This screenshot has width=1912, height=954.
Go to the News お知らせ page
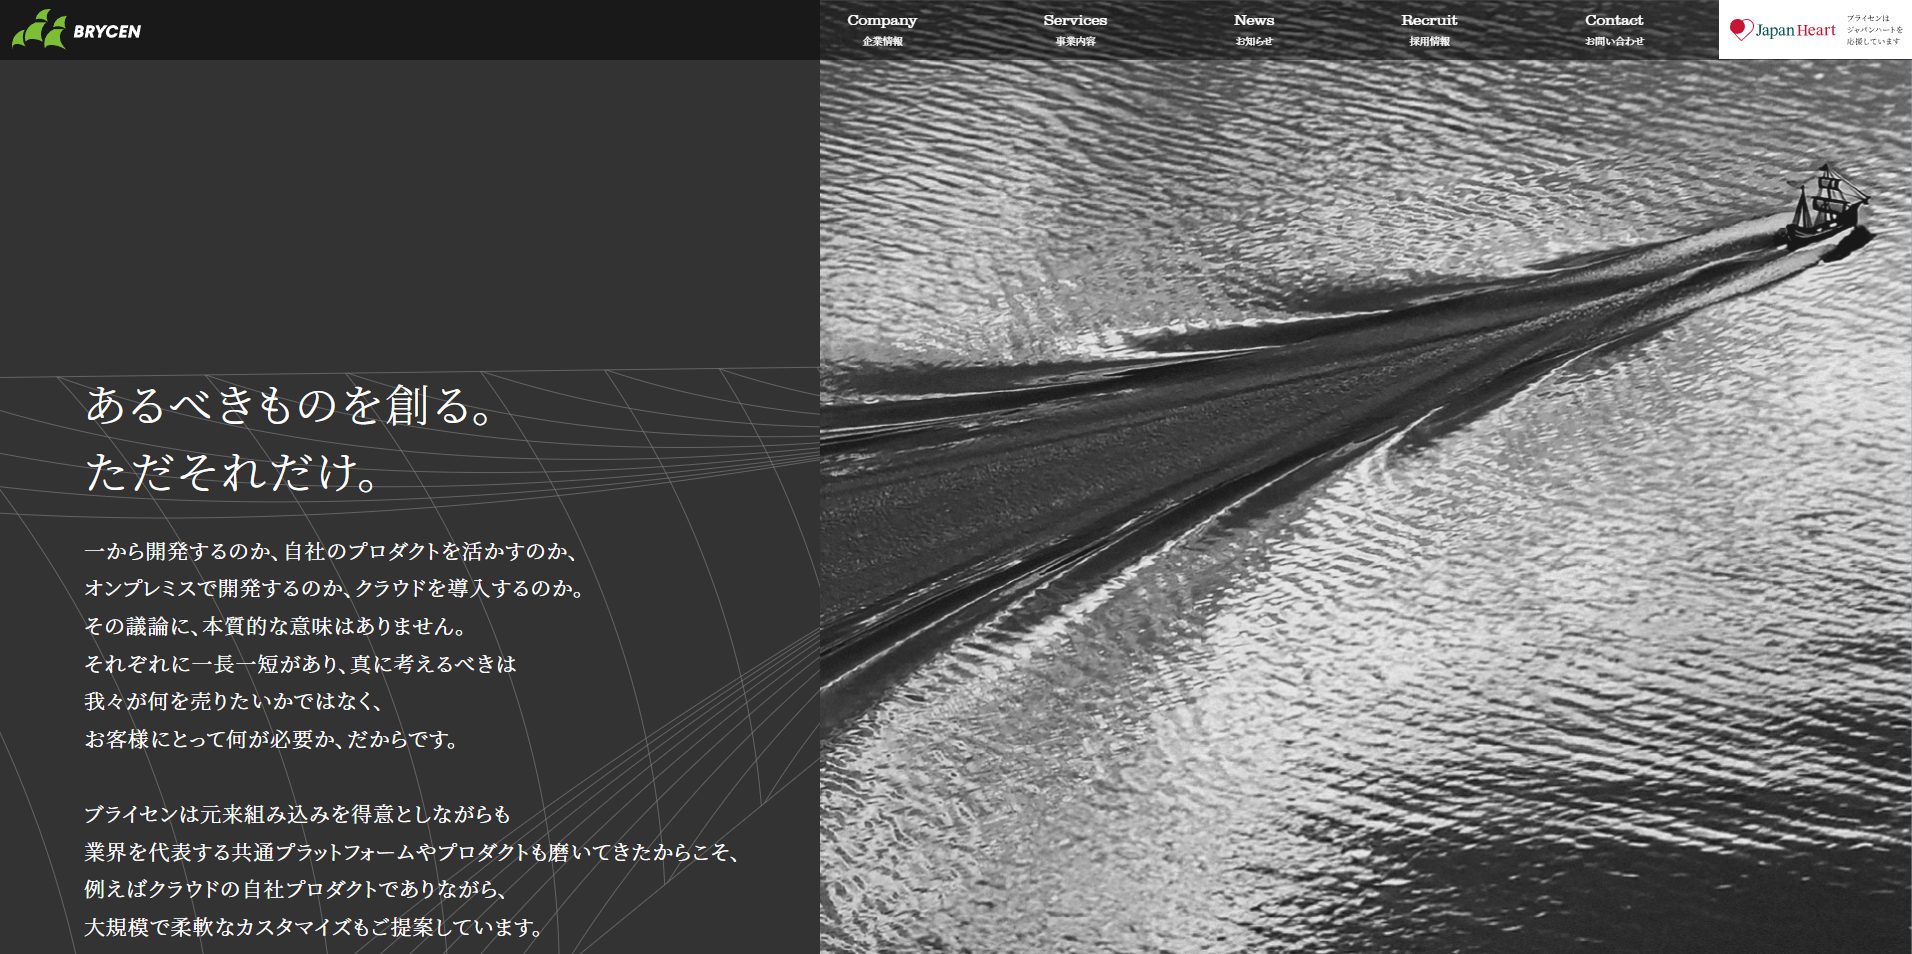[1254, 30]
